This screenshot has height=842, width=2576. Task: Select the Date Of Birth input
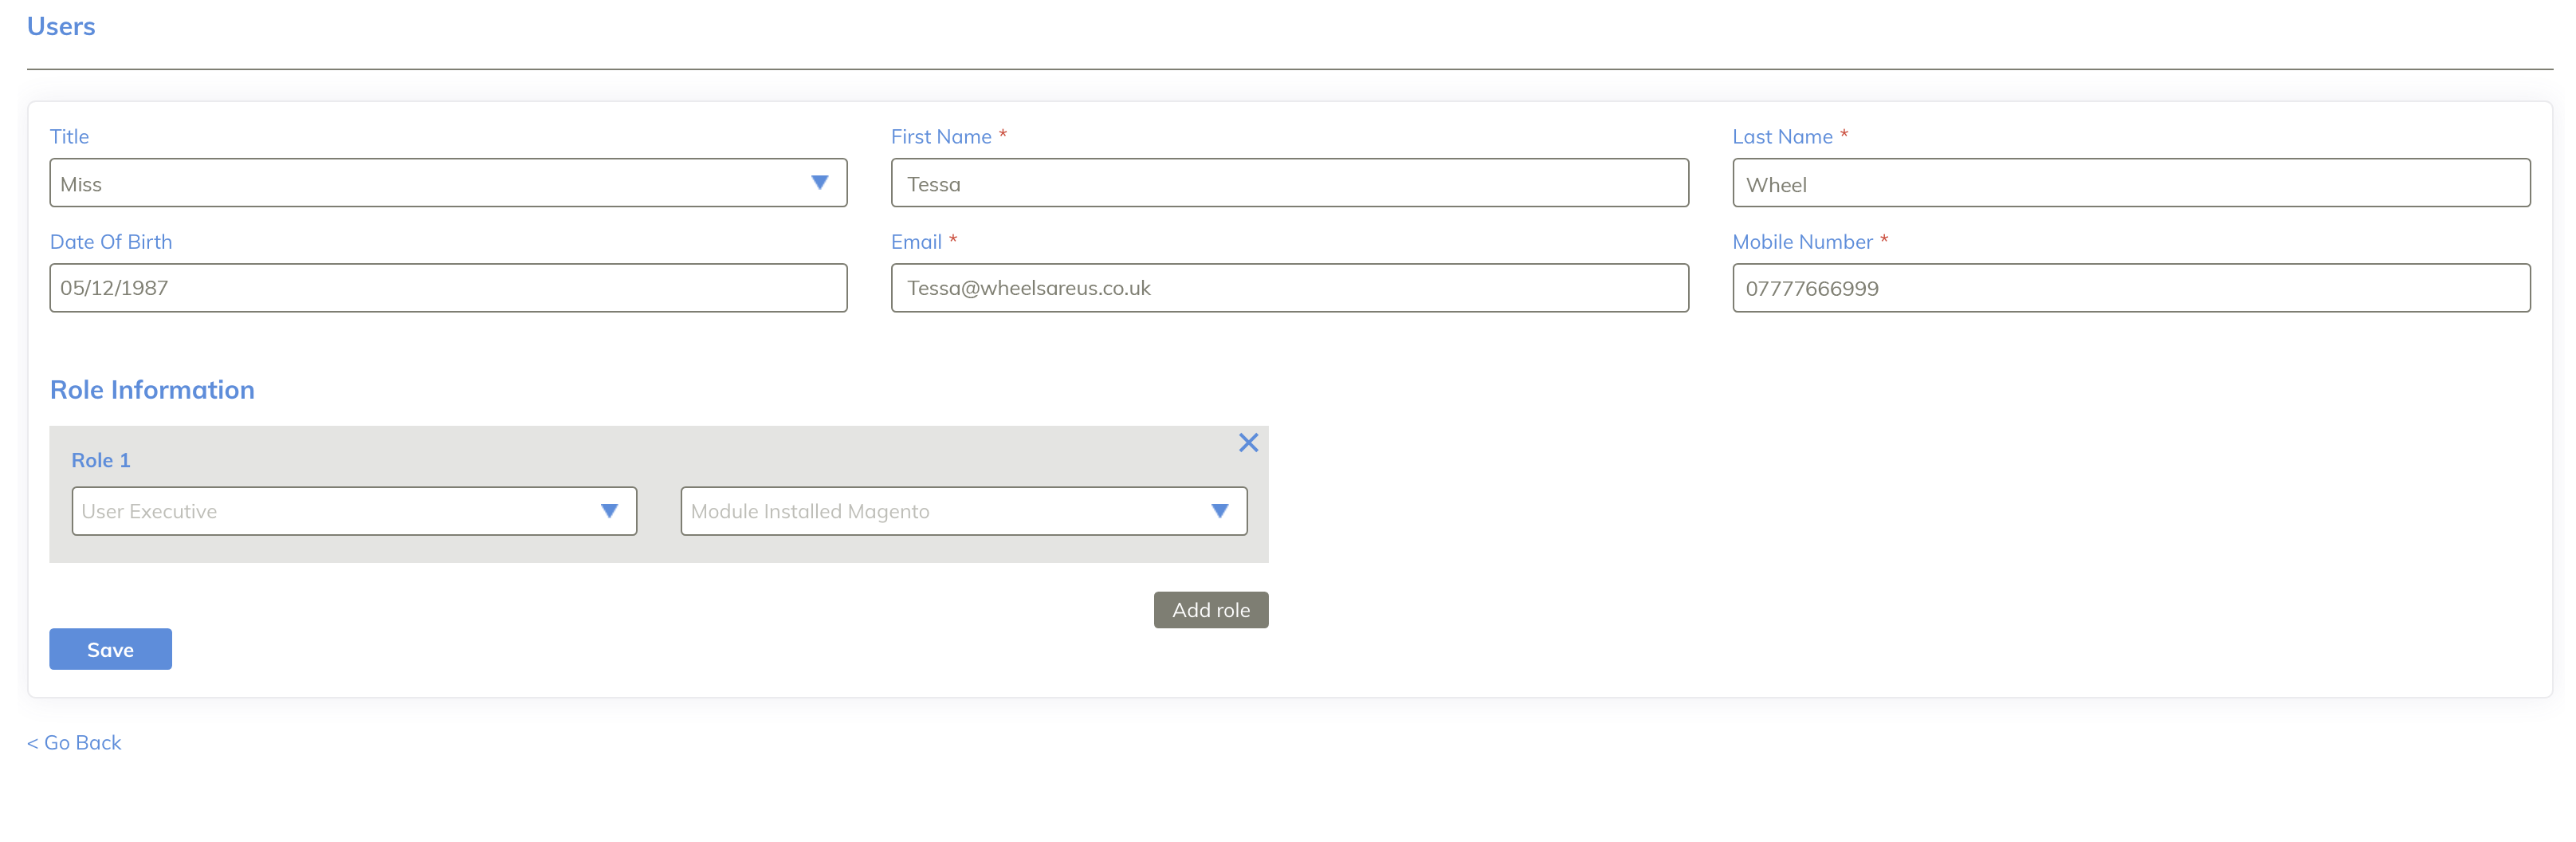point(448,288)
